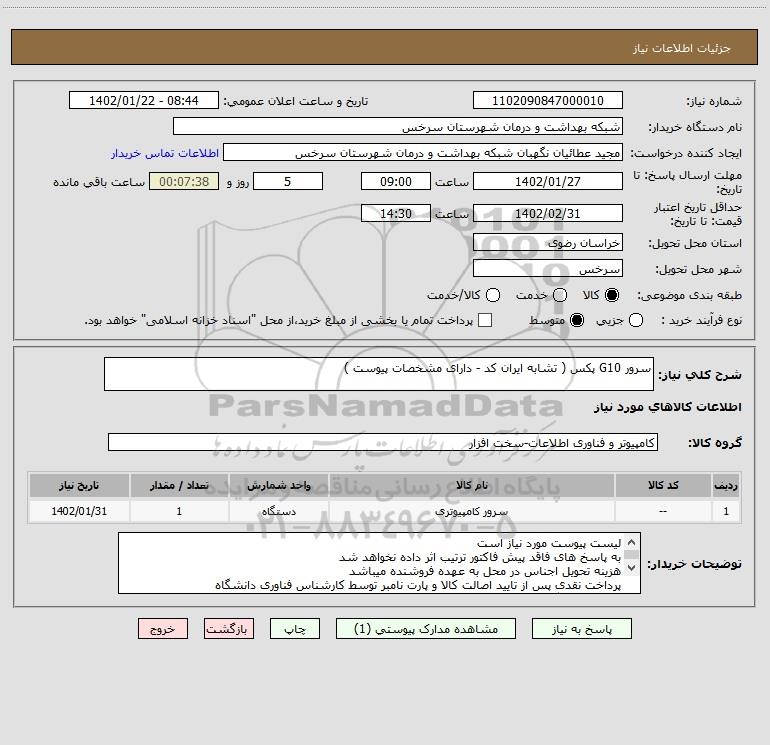
Task: Click the need date cell 1402/01/31
Action: tap(79, 511)
